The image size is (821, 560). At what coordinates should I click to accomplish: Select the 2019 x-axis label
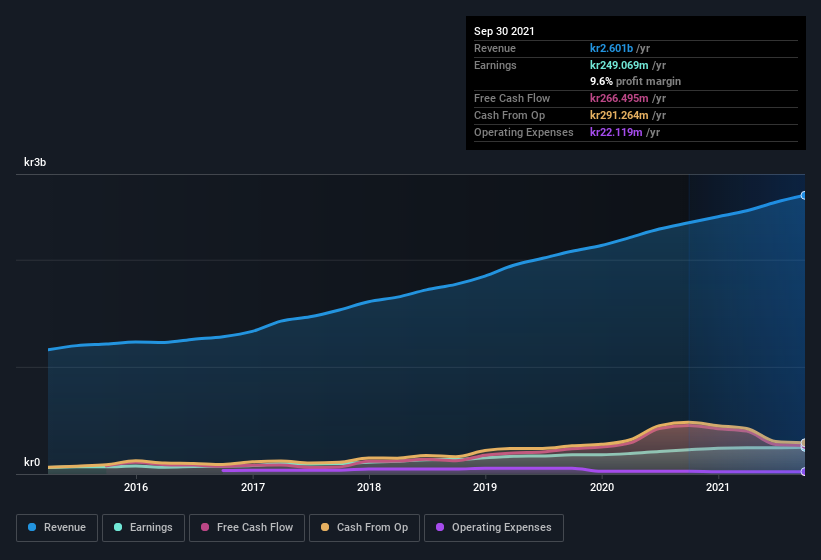pos(485,487)
